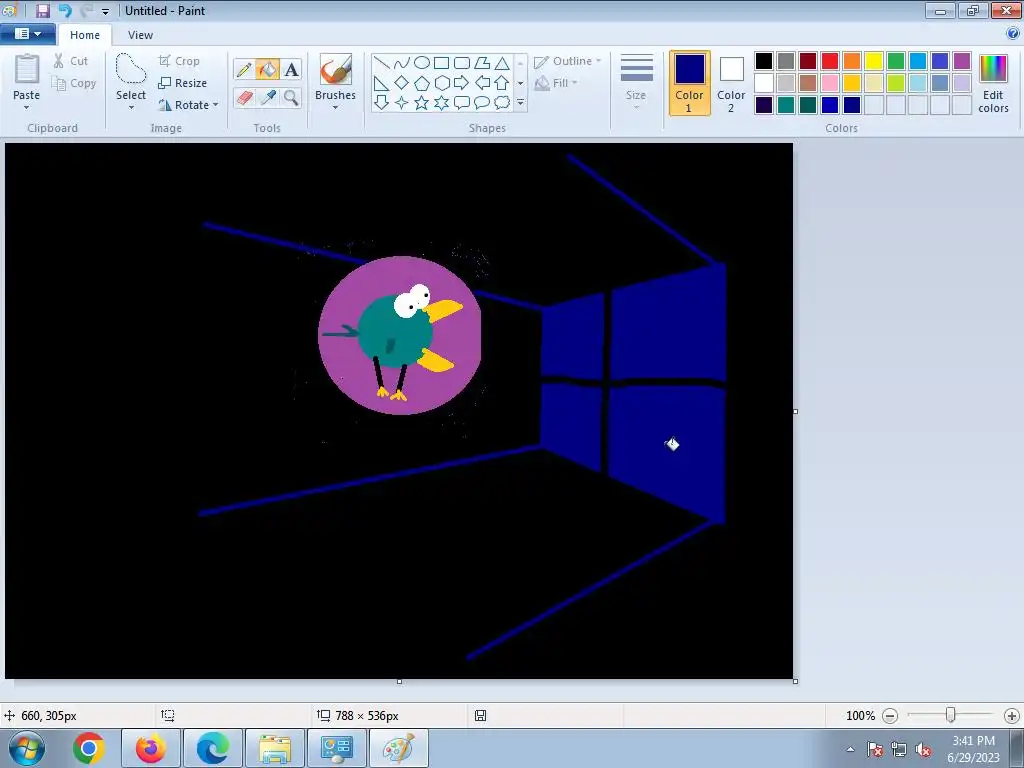The image size is (1024, 768).
Task: Pick the purple color swatch
Action: pos(962,61)
